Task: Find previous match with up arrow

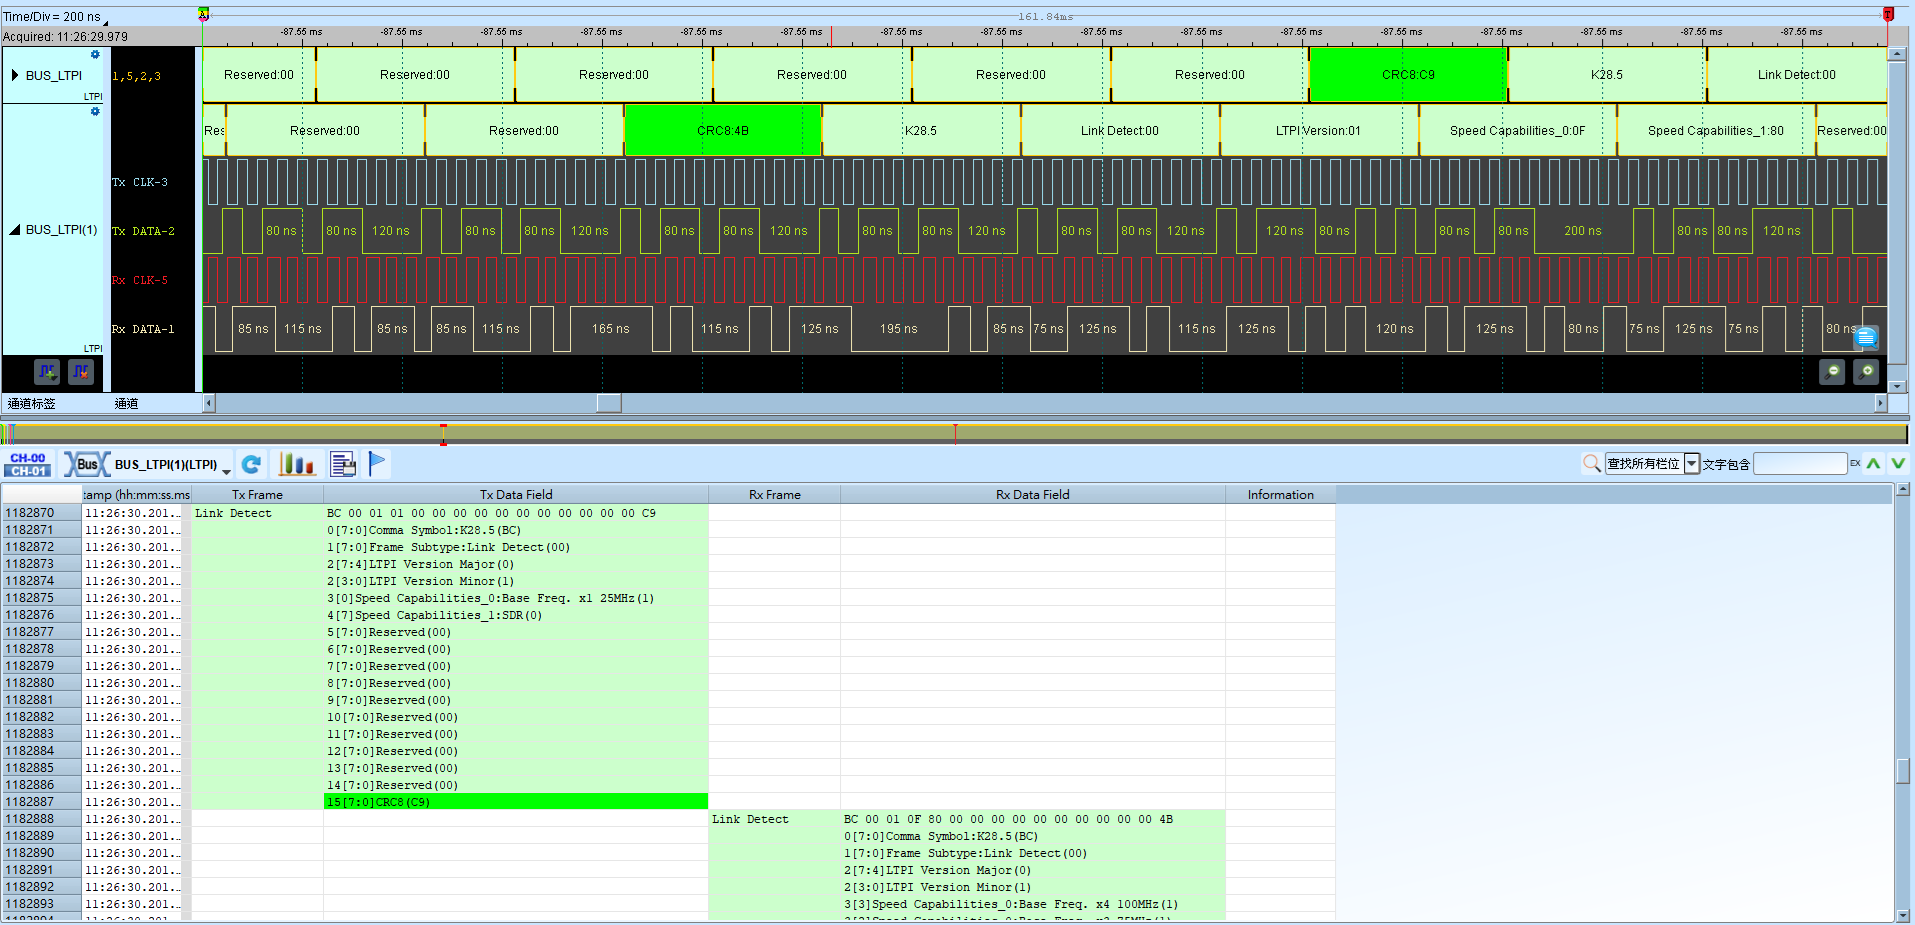Action: point(1873,463)
